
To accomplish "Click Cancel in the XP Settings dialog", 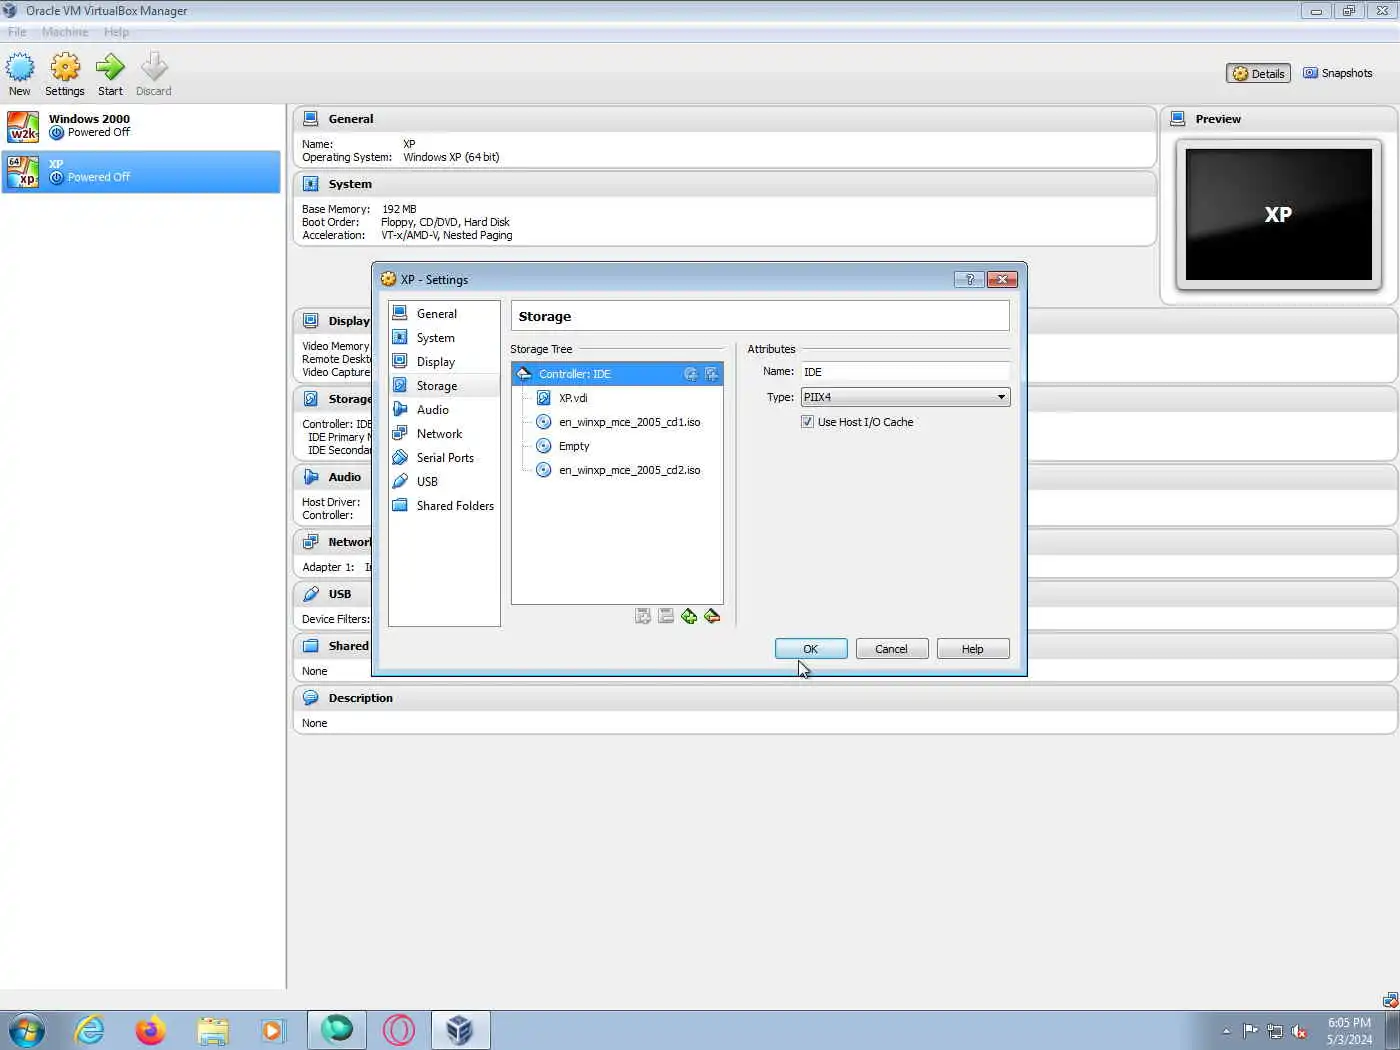I will pyautogui.click(x=891, y=649).
